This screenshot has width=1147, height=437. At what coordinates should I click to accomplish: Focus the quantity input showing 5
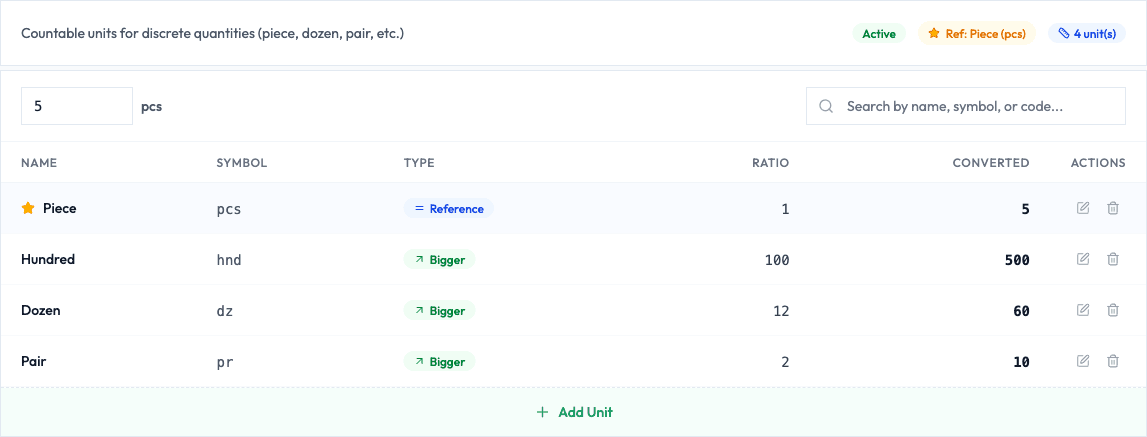(x=77, y=106)
